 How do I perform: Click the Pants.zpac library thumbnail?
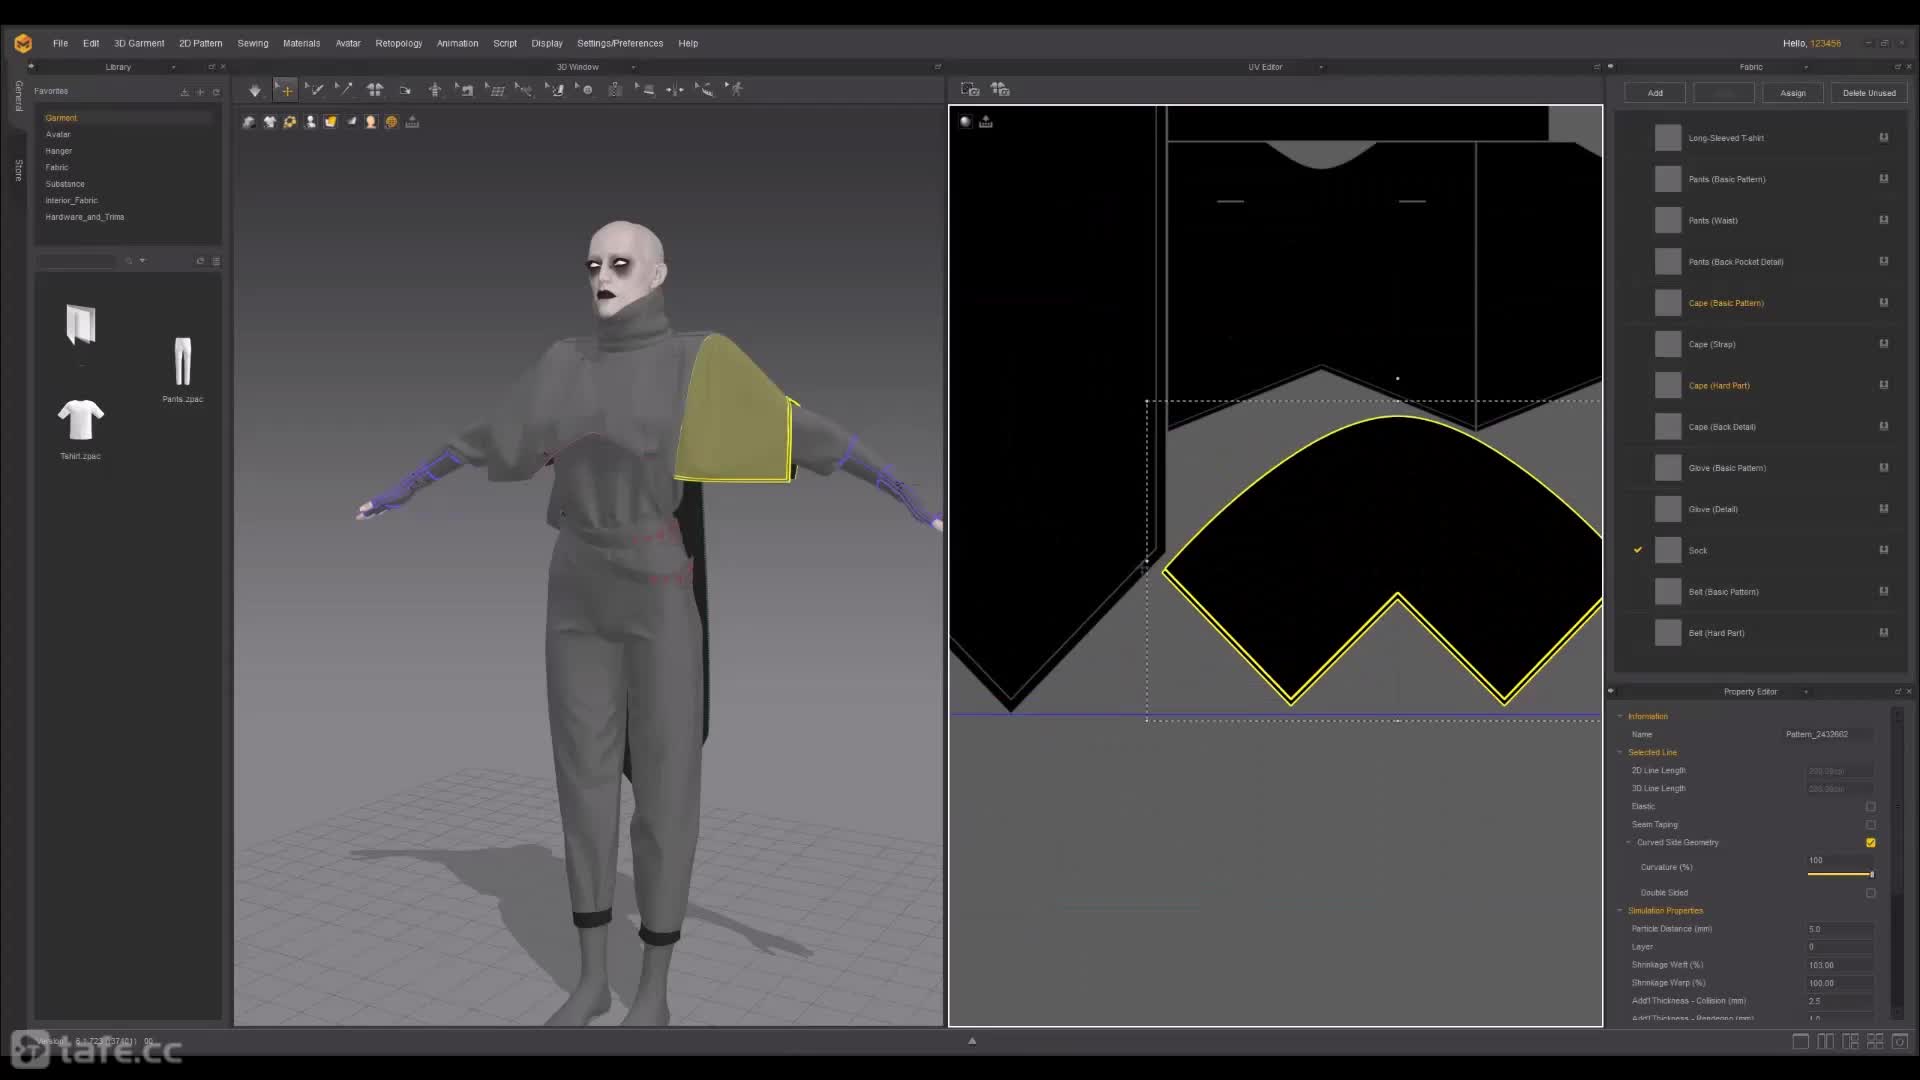click(182, 362)
